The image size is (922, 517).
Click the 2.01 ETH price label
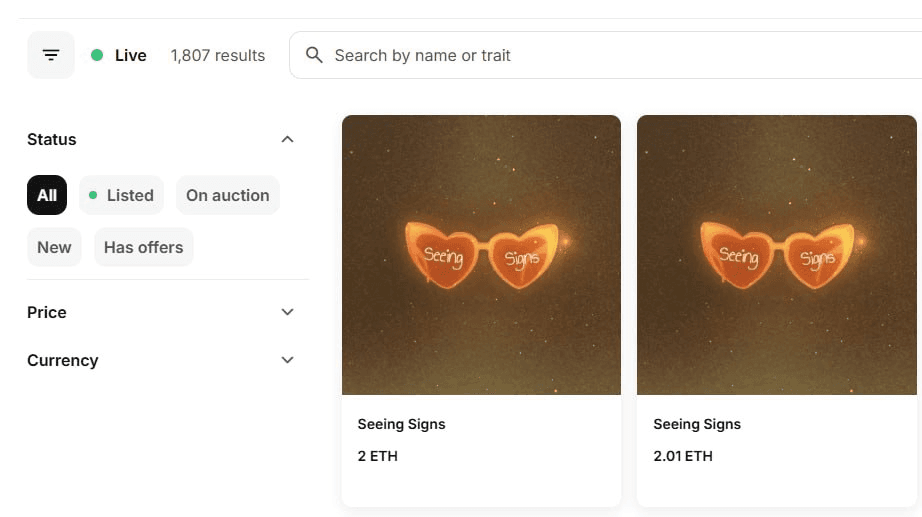click(683, 456)
